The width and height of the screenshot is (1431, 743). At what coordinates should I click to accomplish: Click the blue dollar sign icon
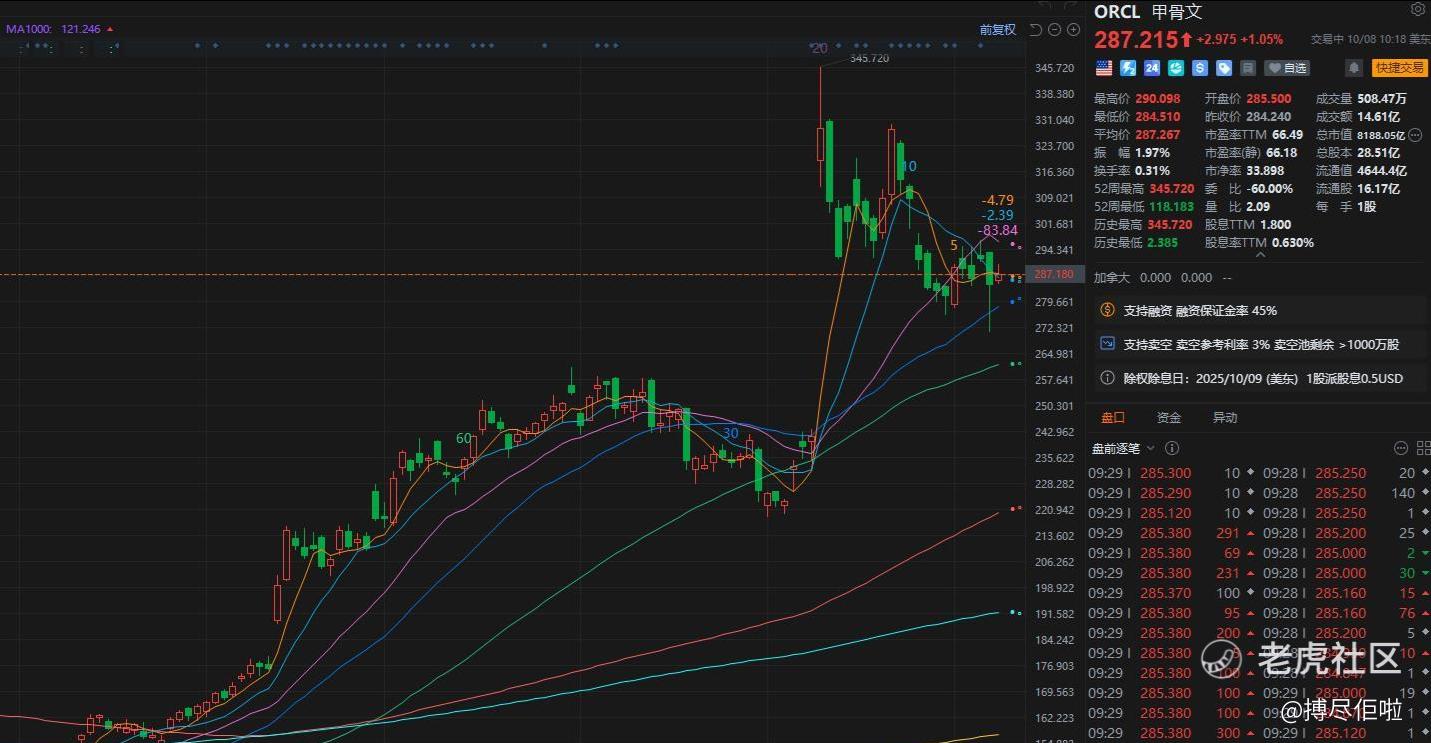(1200, 68)
